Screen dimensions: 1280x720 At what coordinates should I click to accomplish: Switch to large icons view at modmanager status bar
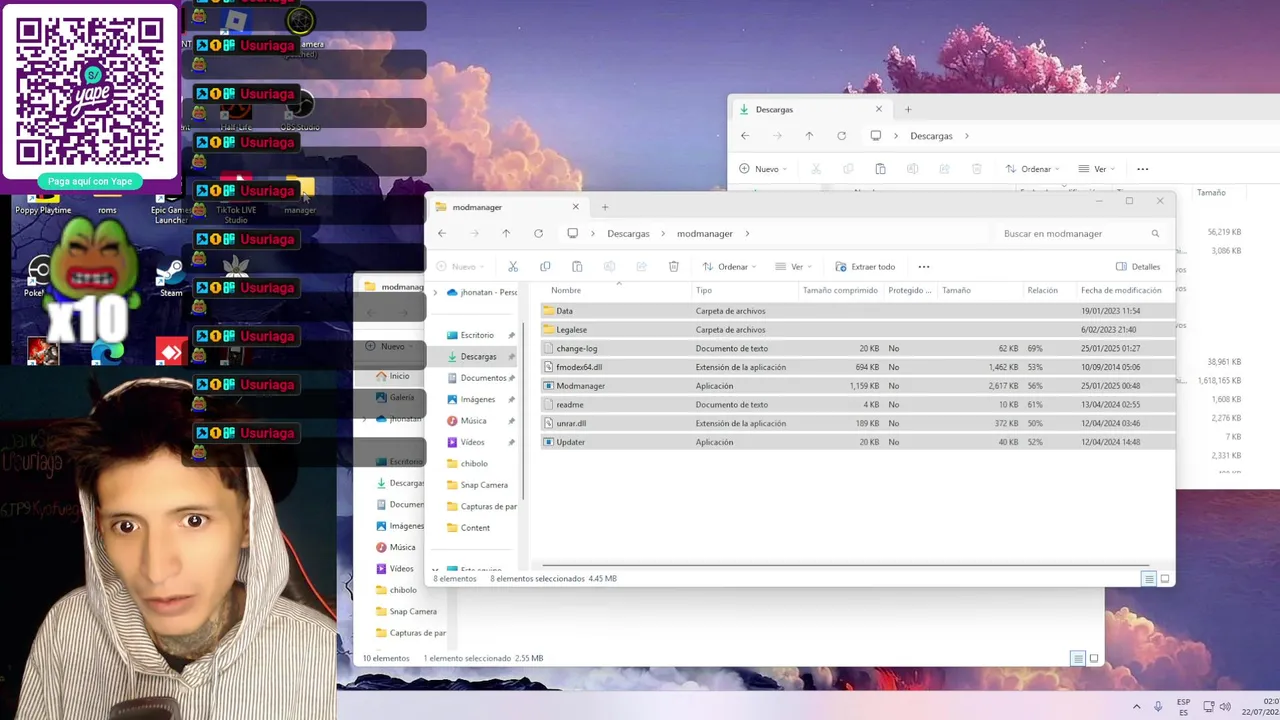pyautogui.click(x=1165, y=579)
